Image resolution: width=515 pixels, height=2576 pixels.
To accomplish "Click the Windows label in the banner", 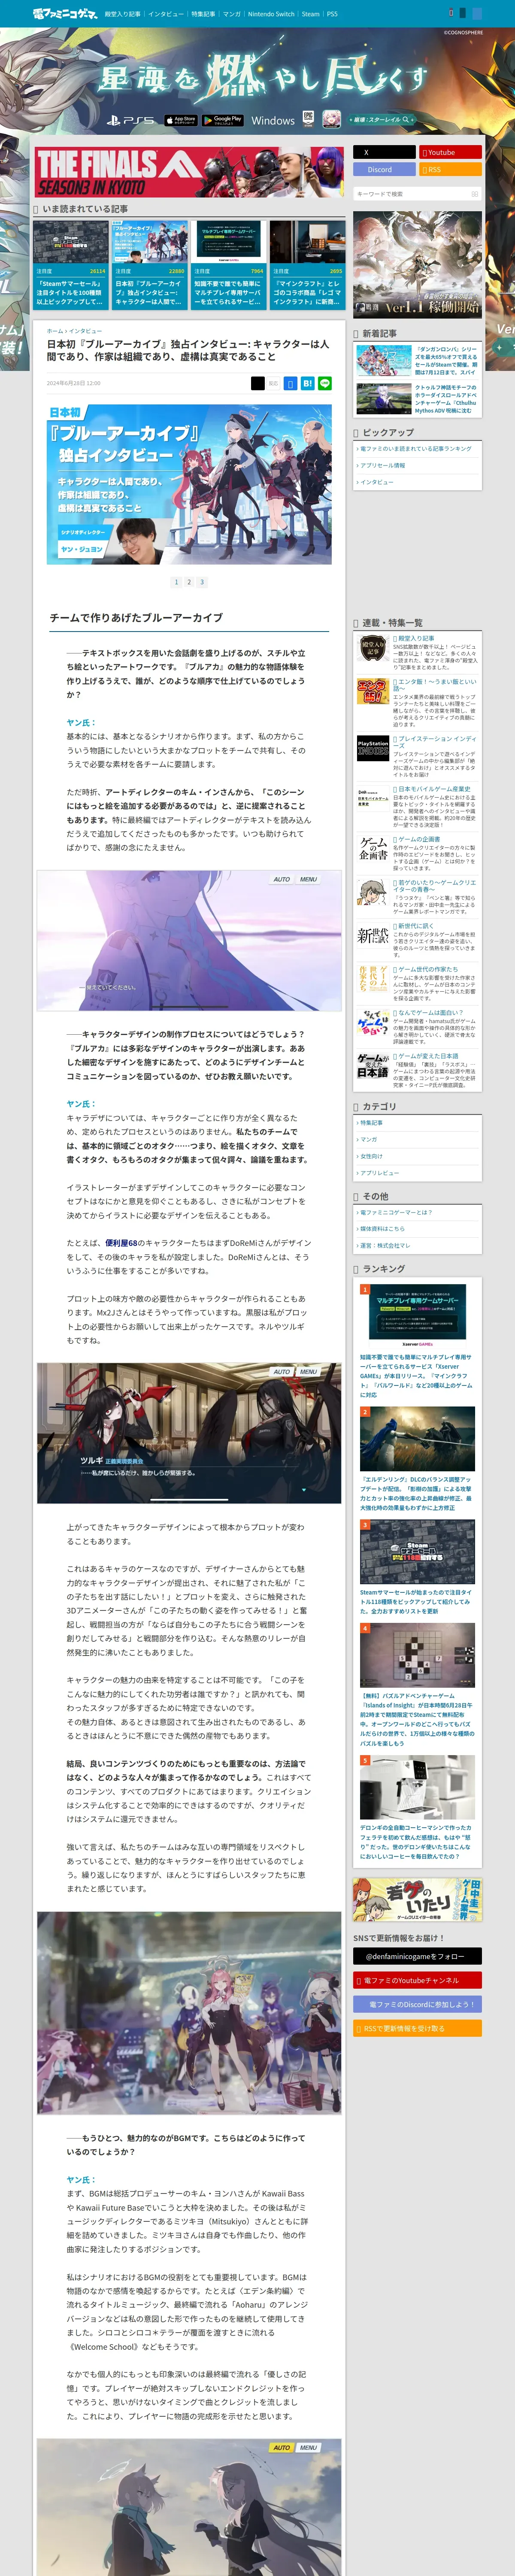I will [x=272, y=120].
